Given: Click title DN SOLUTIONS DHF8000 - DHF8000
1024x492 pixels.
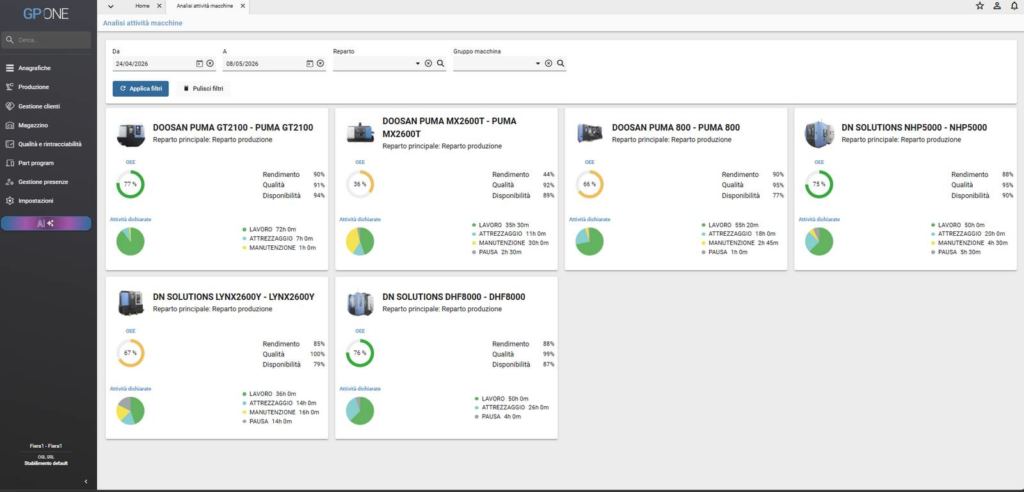Looking at the screenshot, I should (454, 297).
